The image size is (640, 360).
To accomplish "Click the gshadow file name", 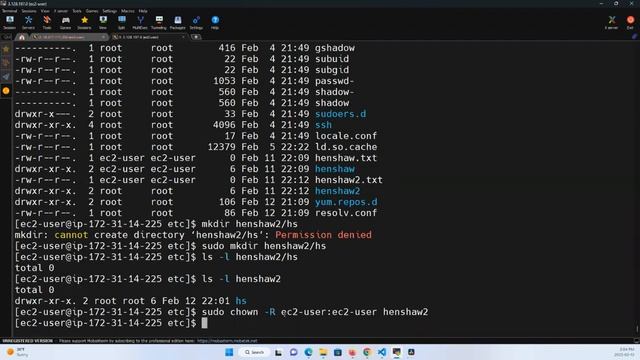I will [335, 48].
